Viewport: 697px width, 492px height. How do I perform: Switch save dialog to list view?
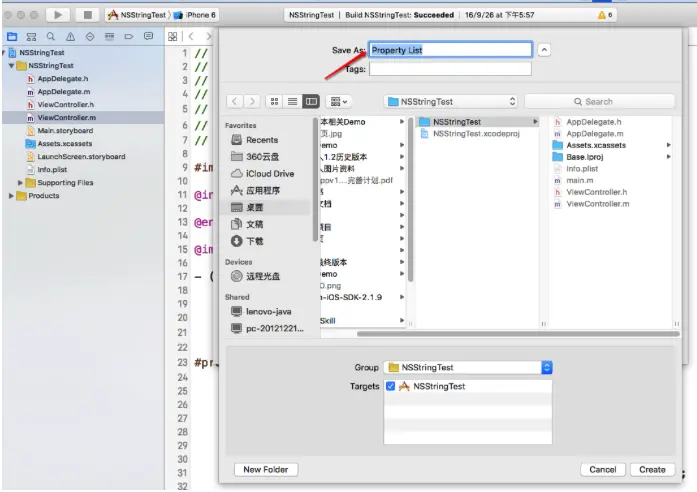click(x=292, y=101)
